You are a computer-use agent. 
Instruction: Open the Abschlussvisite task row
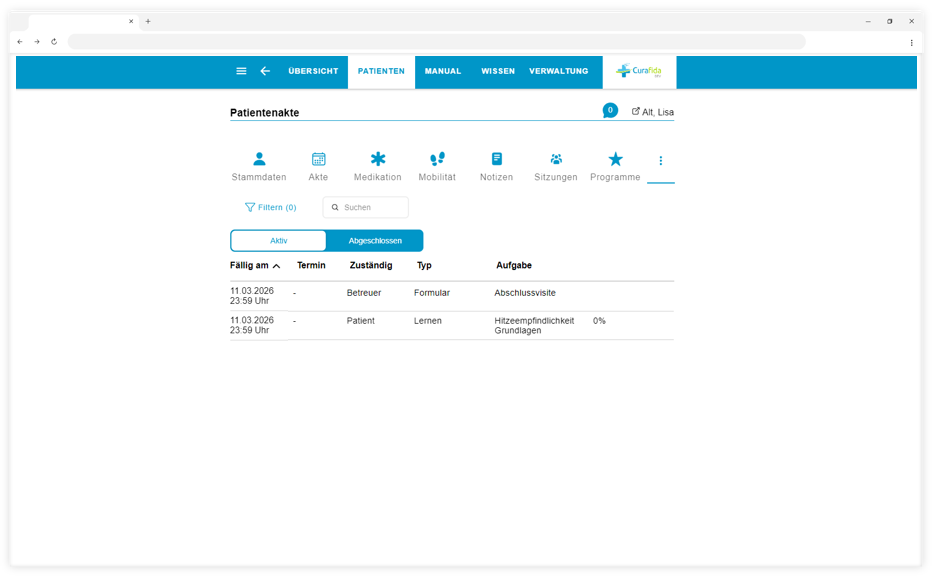[x=452, y=296]
